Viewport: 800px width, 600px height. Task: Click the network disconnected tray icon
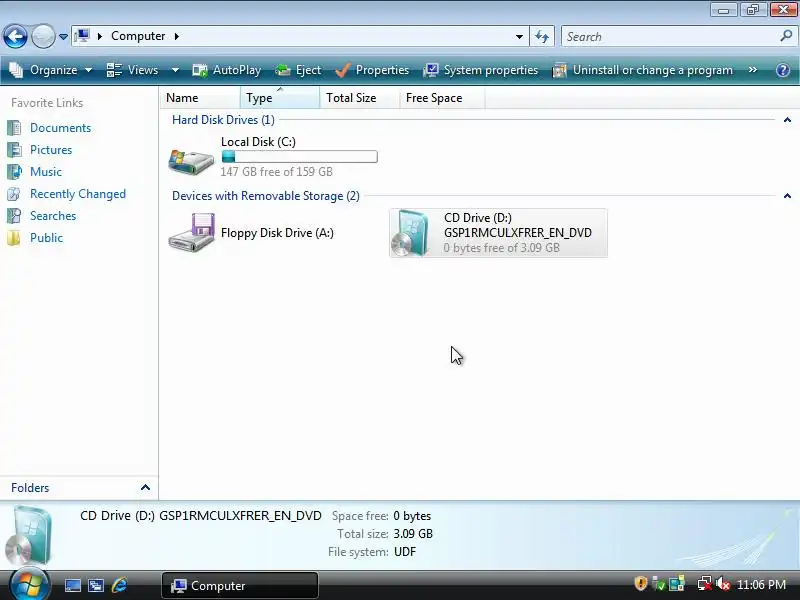tap(705, 584)
